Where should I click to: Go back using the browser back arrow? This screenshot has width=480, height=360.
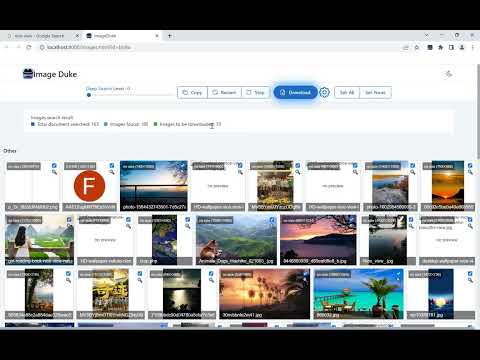(x=6, y=47)
